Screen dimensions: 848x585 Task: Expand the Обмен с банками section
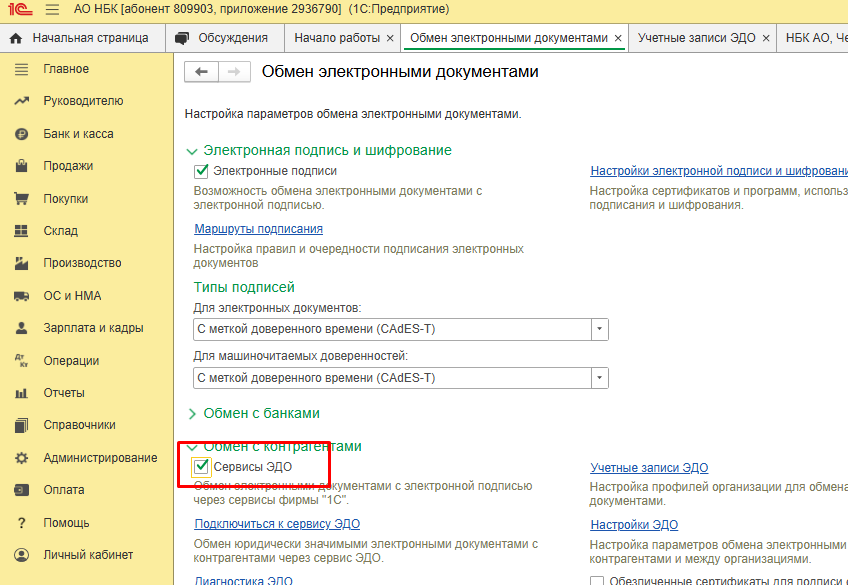[191, 414]
